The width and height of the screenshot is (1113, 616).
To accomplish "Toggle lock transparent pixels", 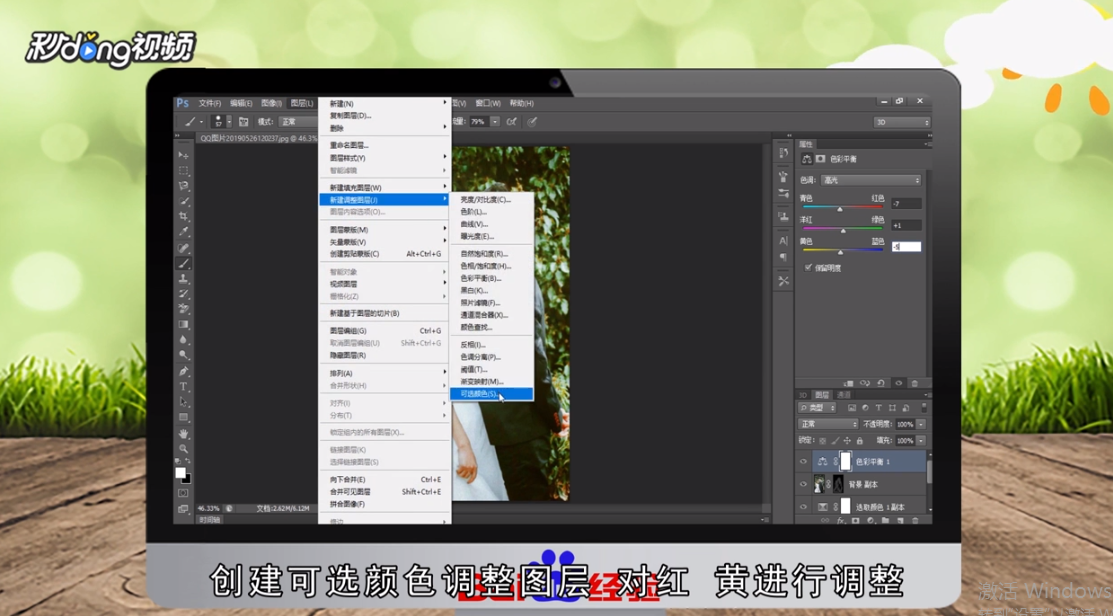I will click(823, 441).
